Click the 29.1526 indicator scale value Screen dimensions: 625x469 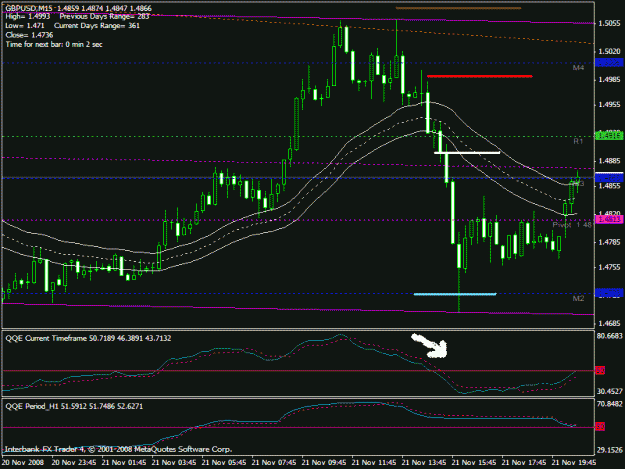tap(609, 450)
